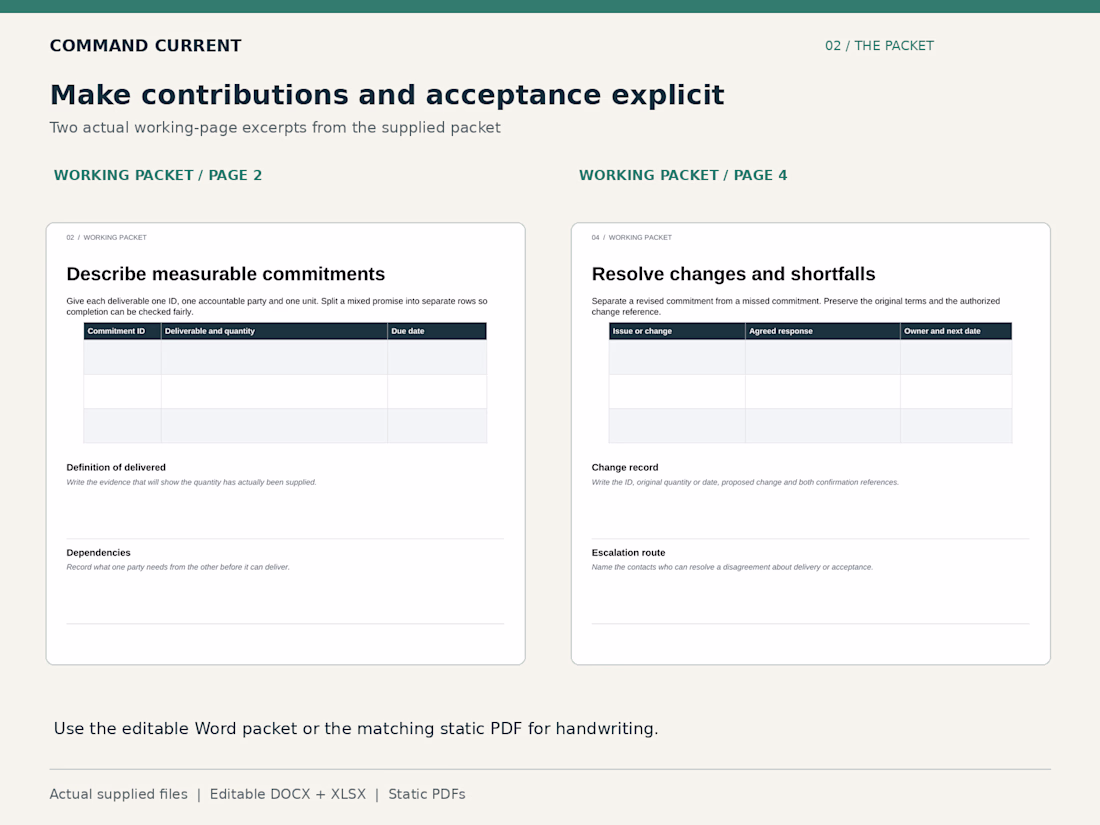Click the "WORKING PACKET / PAGE 2" label
The image size is (1100, 825).
158,175
